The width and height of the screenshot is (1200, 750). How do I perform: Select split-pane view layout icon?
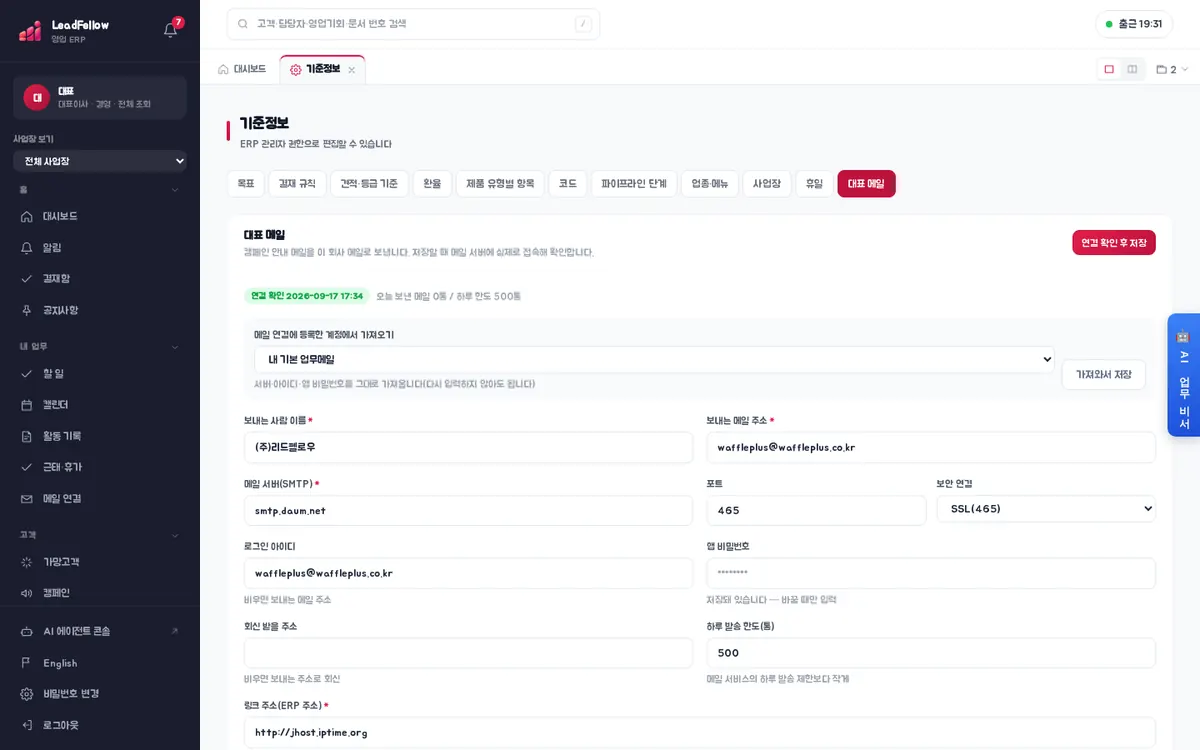(x=1132, y=69)
